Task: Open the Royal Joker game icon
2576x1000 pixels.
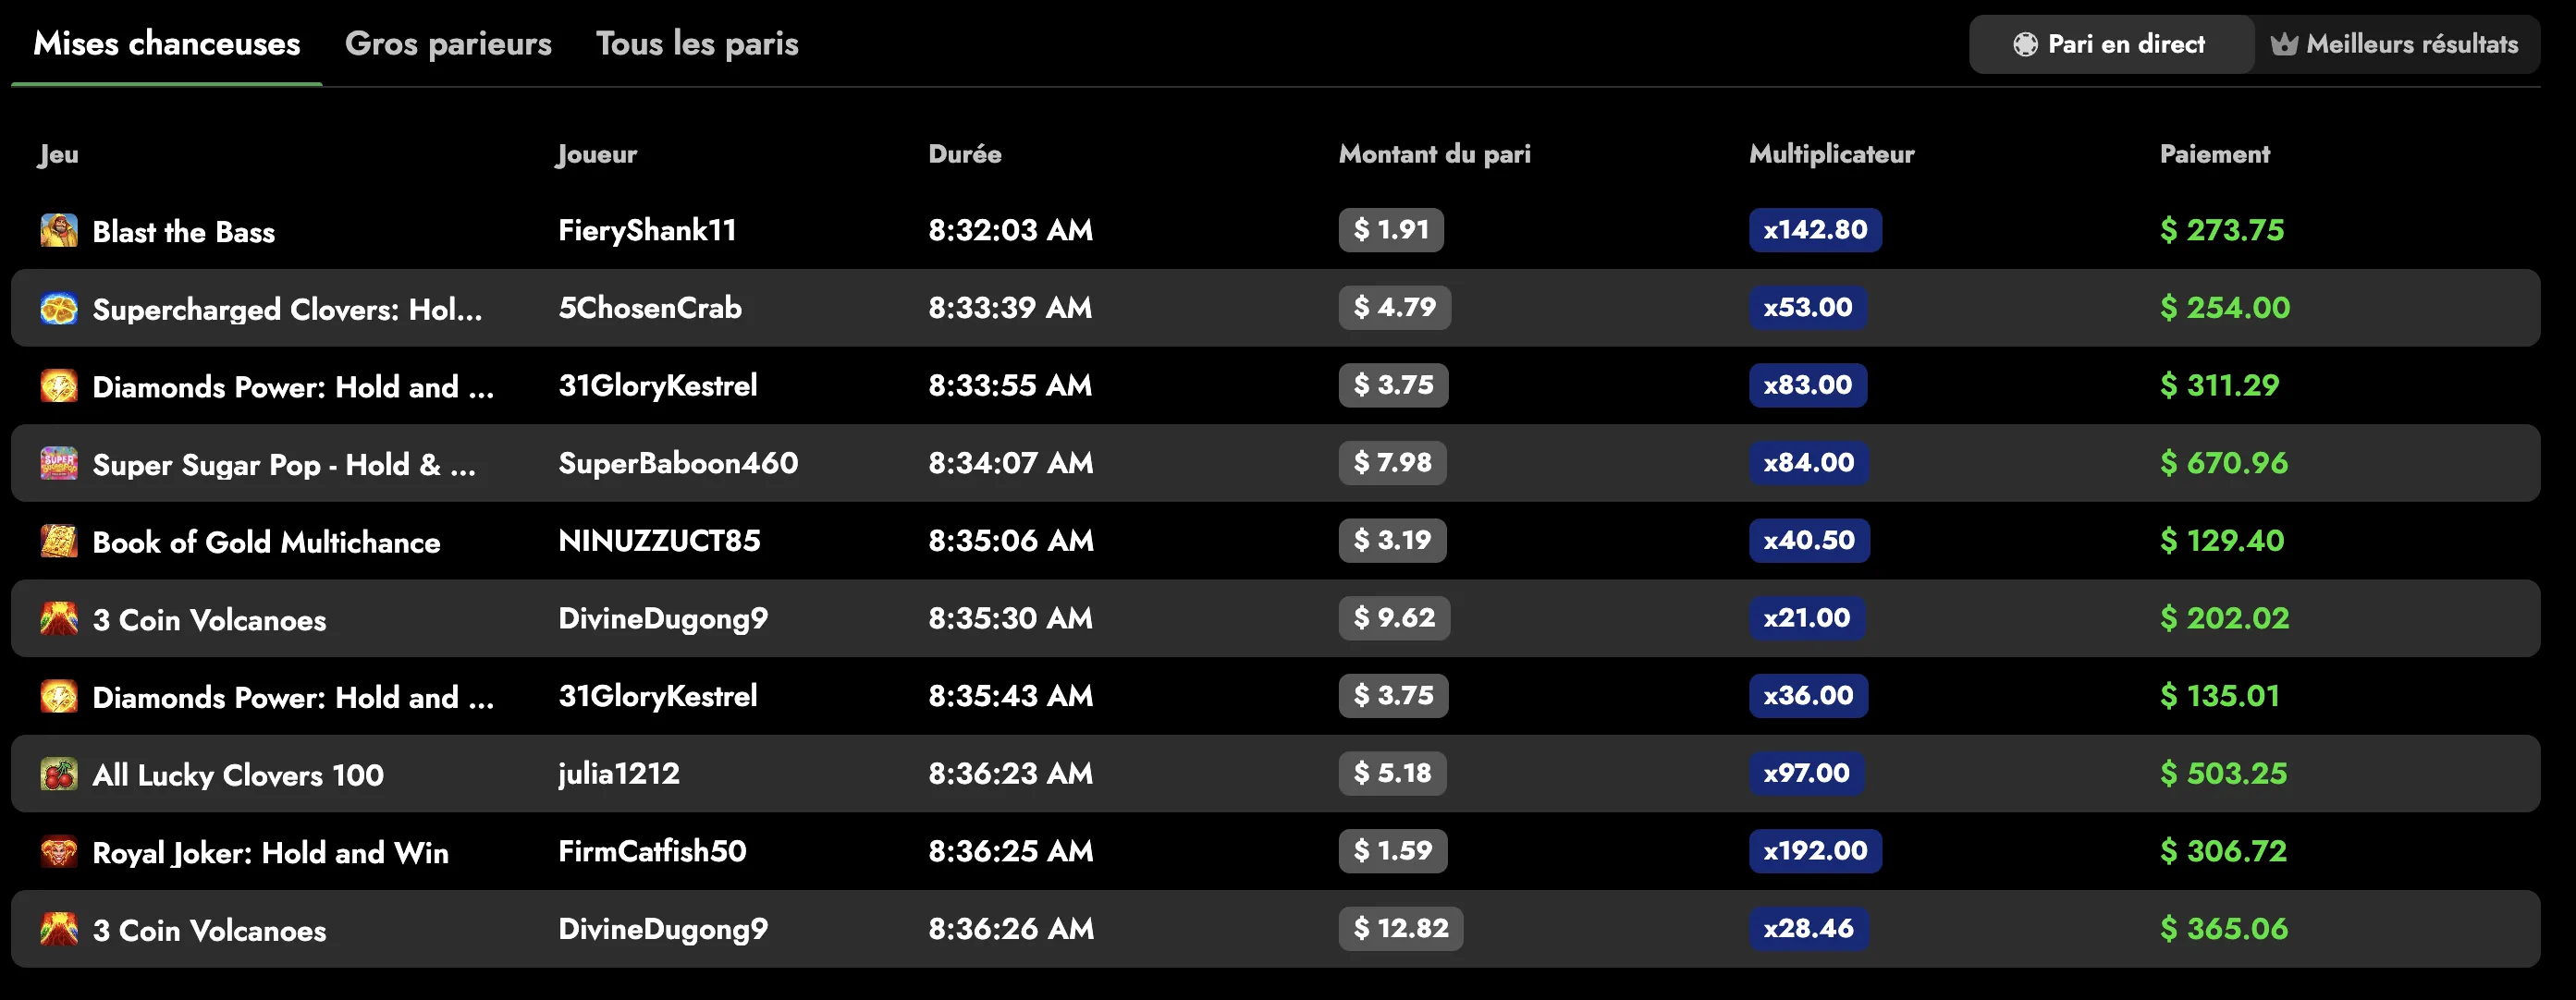Action: pos(59,851)
